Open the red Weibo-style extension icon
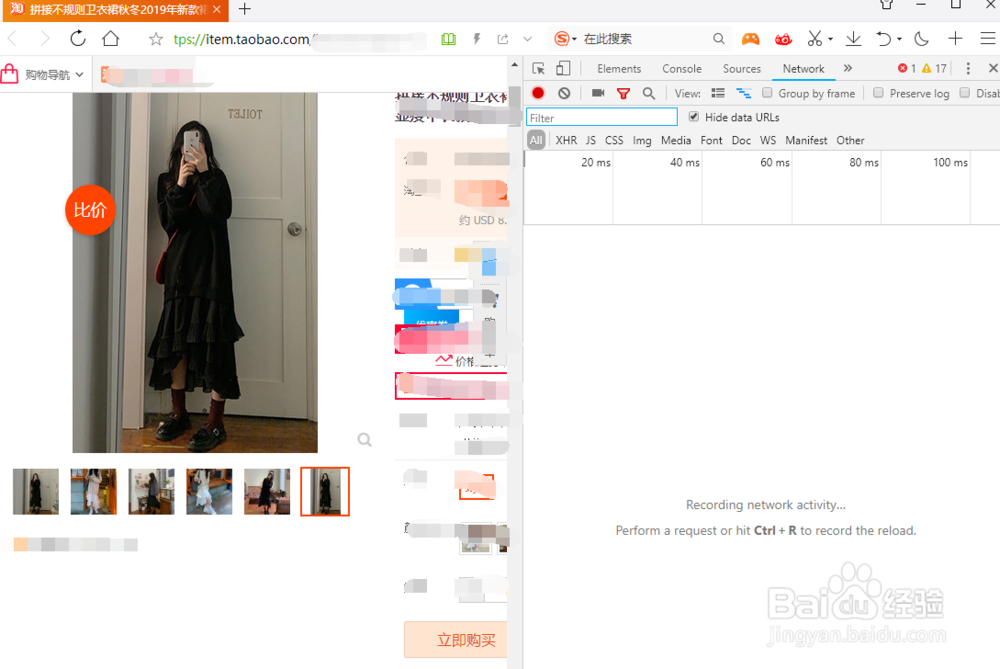This screenshot has height=669, width=1000. point(783,40)
